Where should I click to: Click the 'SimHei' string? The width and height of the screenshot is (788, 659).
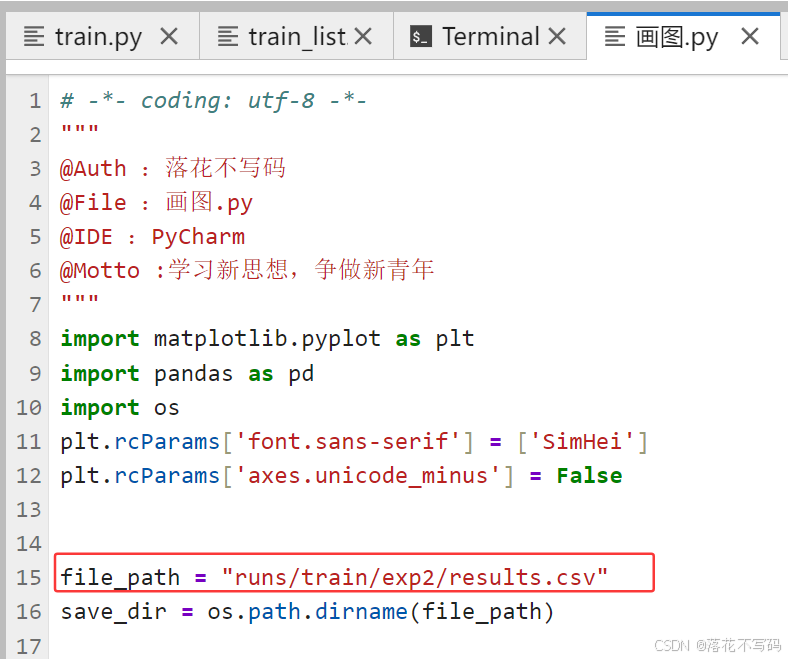(x=582, y=441)
